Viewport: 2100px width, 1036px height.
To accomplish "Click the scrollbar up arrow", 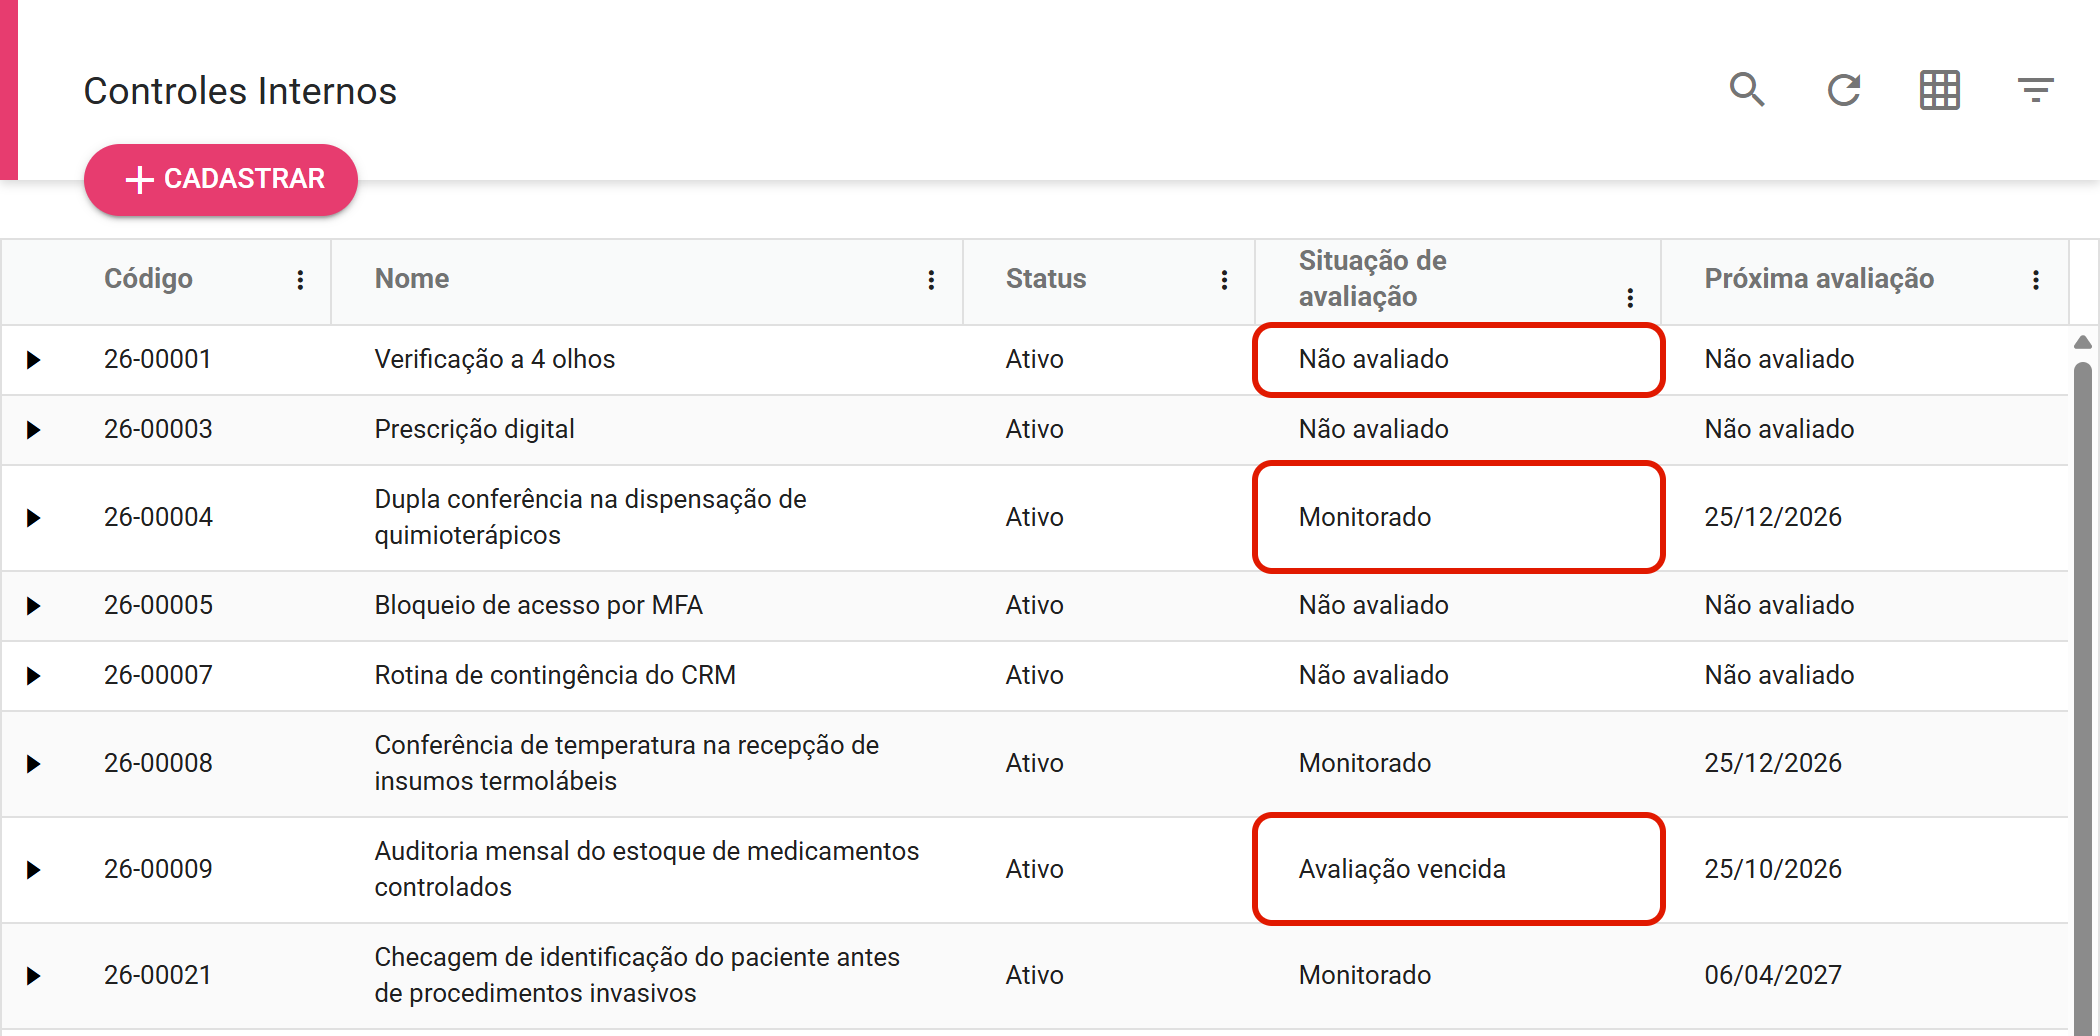I will pos(2083,342).
